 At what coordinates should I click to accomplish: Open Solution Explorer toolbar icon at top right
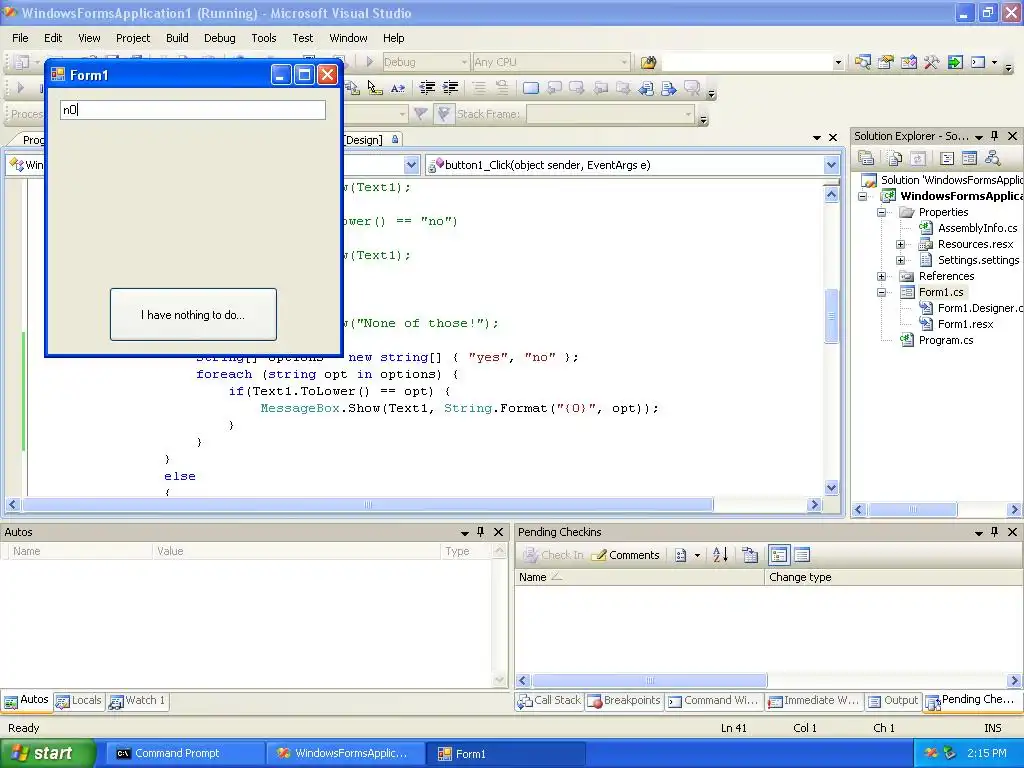(863, 62)
